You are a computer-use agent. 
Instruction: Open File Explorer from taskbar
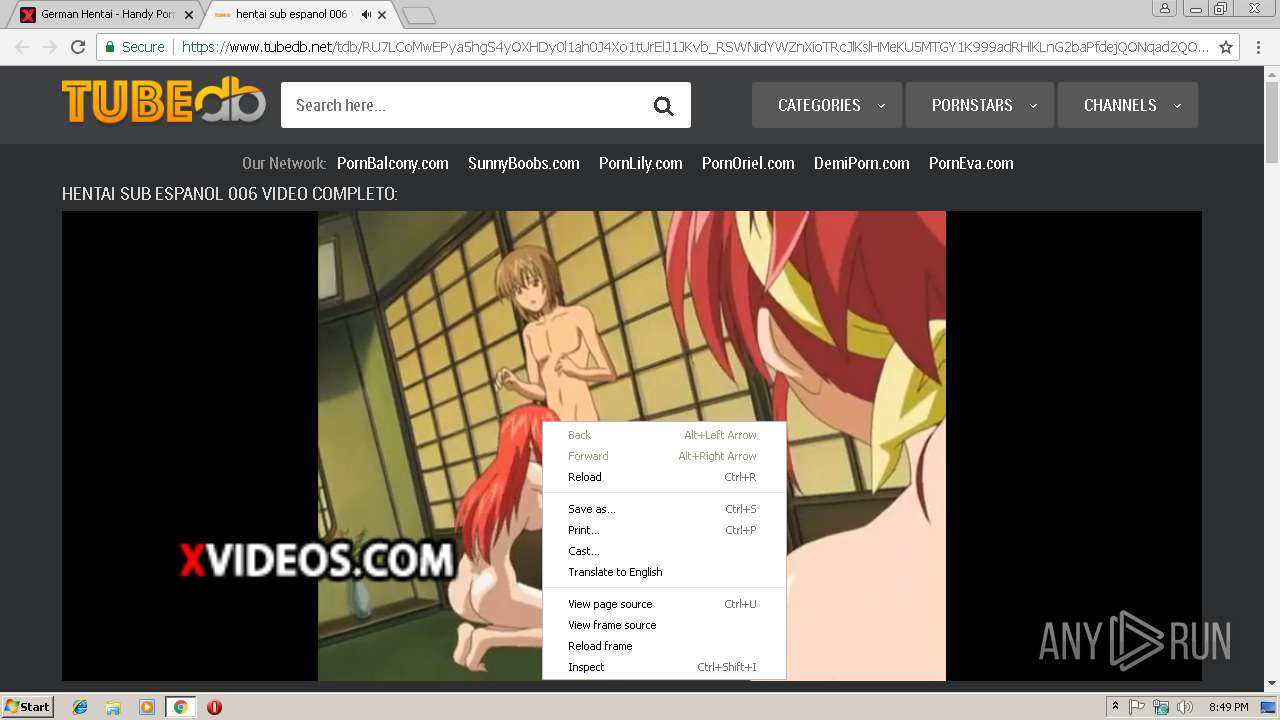point(113,707)
